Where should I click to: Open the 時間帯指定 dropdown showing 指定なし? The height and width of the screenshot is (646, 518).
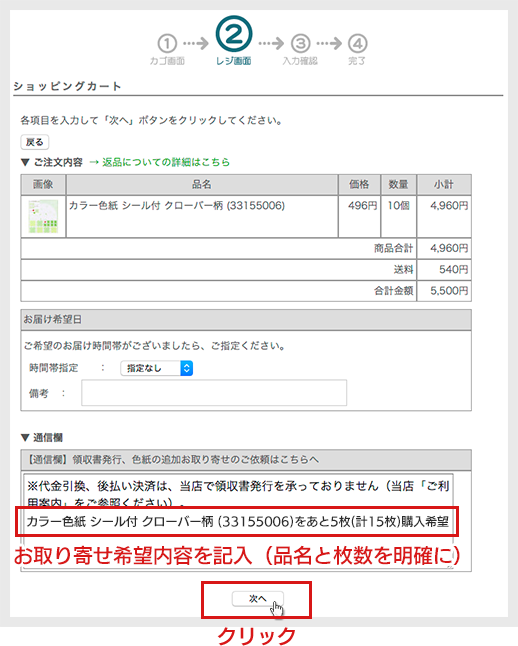point(157,368)
